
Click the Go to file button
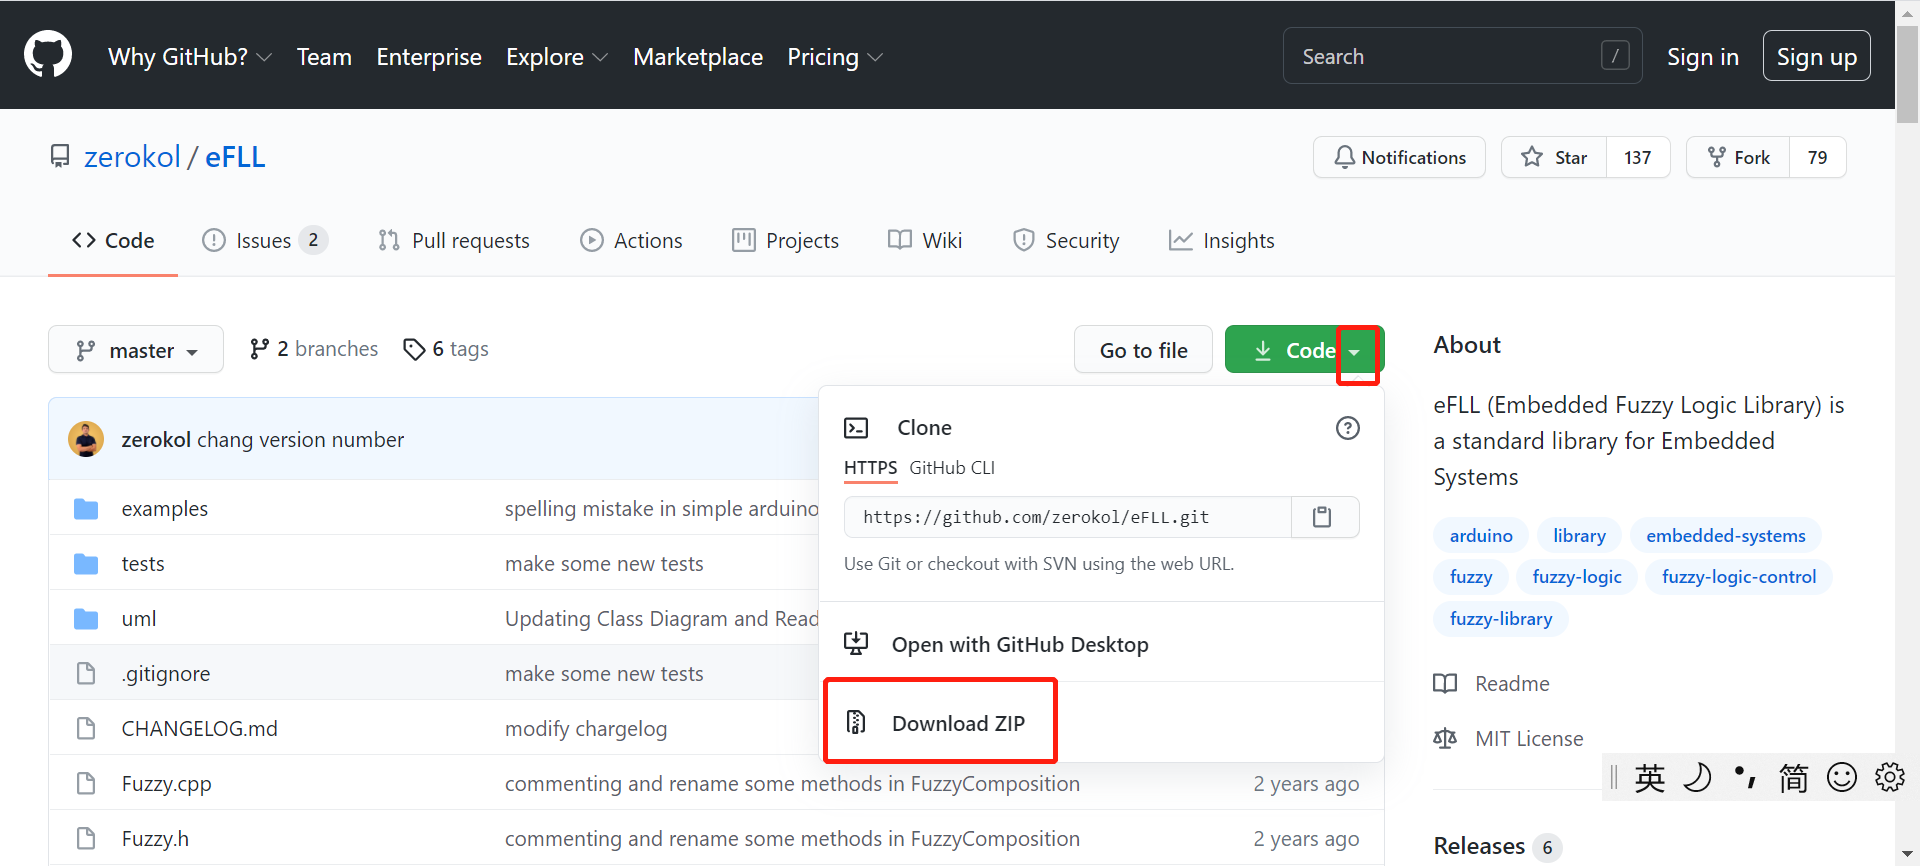click(x=1143, y=350)
